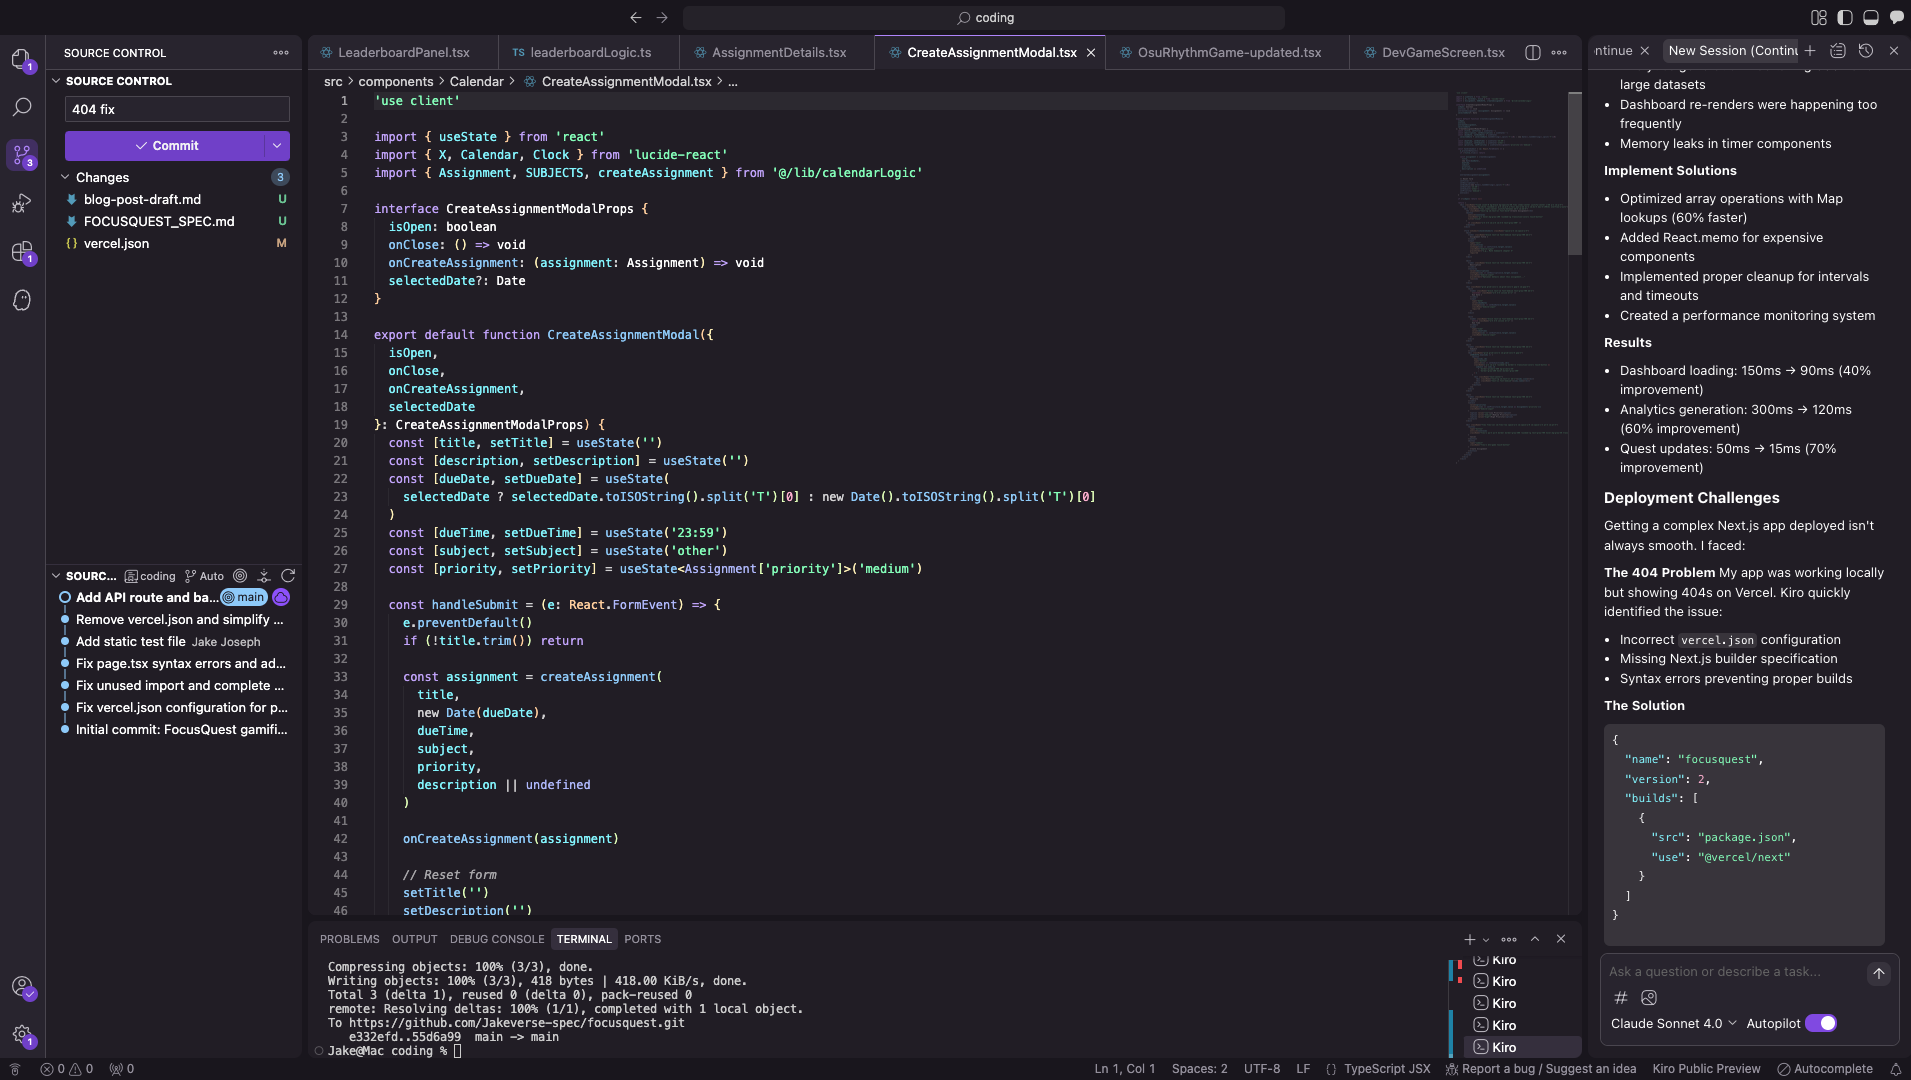
Task: Switch to the AssignmentDetails.tsx tab
Action: pyautogui.click(x=778, y=52)
